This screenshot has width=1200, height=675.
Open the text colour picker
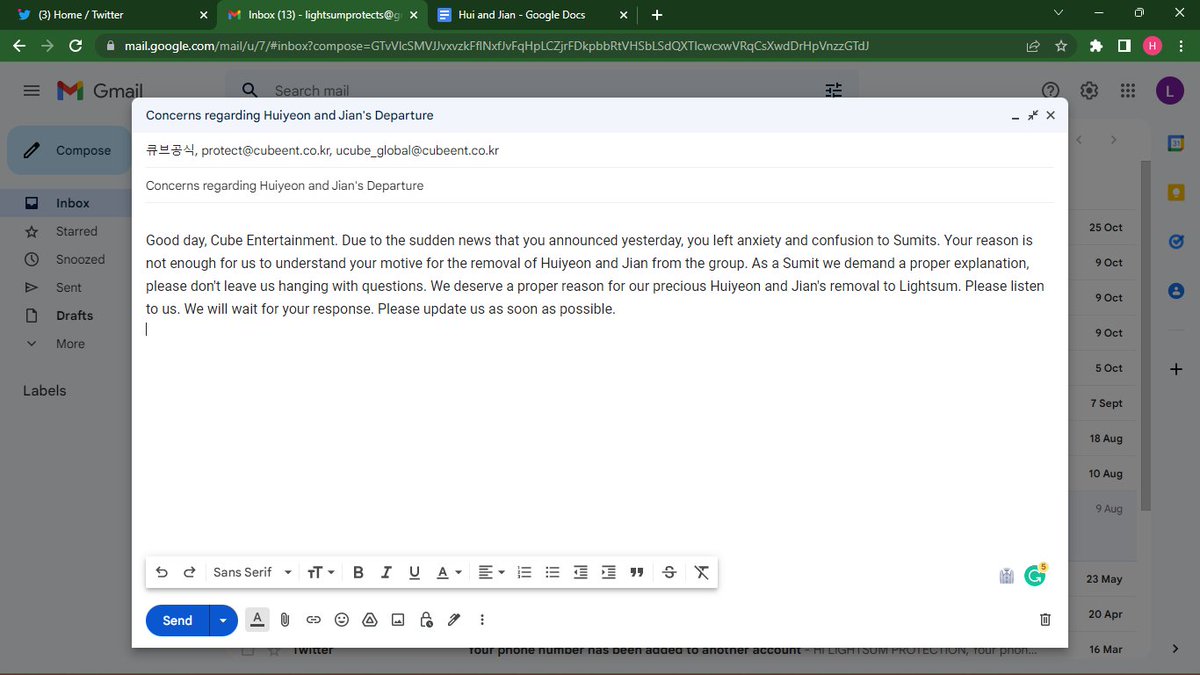point(449,573)
